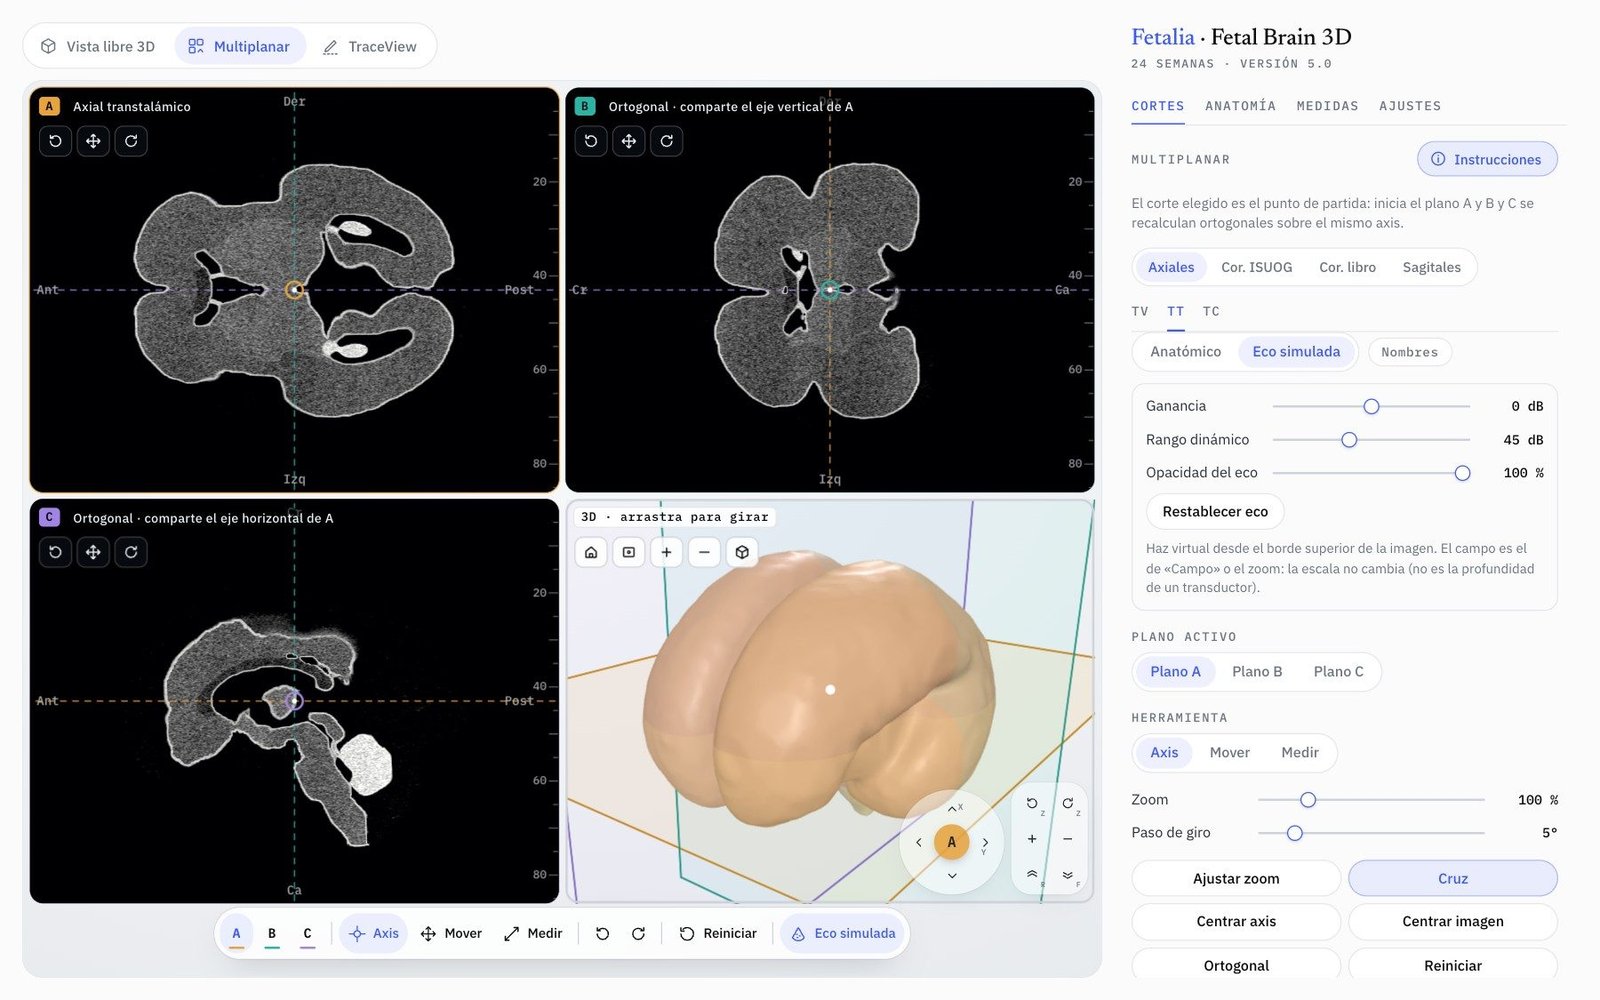Adjust the Ganancia slider handle
The height and width of the screenshot is (1000, 1600).
tap(1371, 406)
